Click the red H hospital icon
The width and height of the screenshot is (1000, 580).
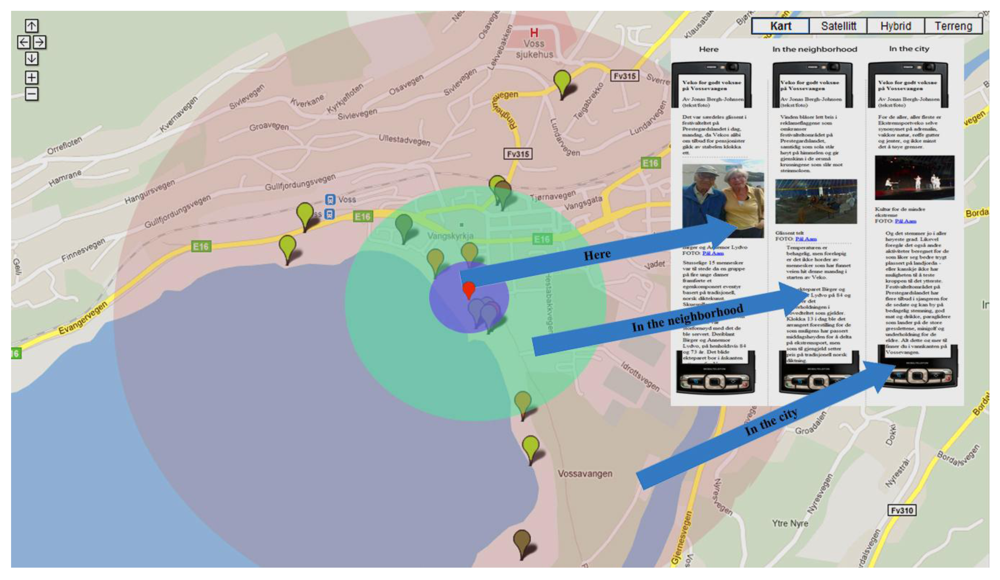click(x=534, y=33)
